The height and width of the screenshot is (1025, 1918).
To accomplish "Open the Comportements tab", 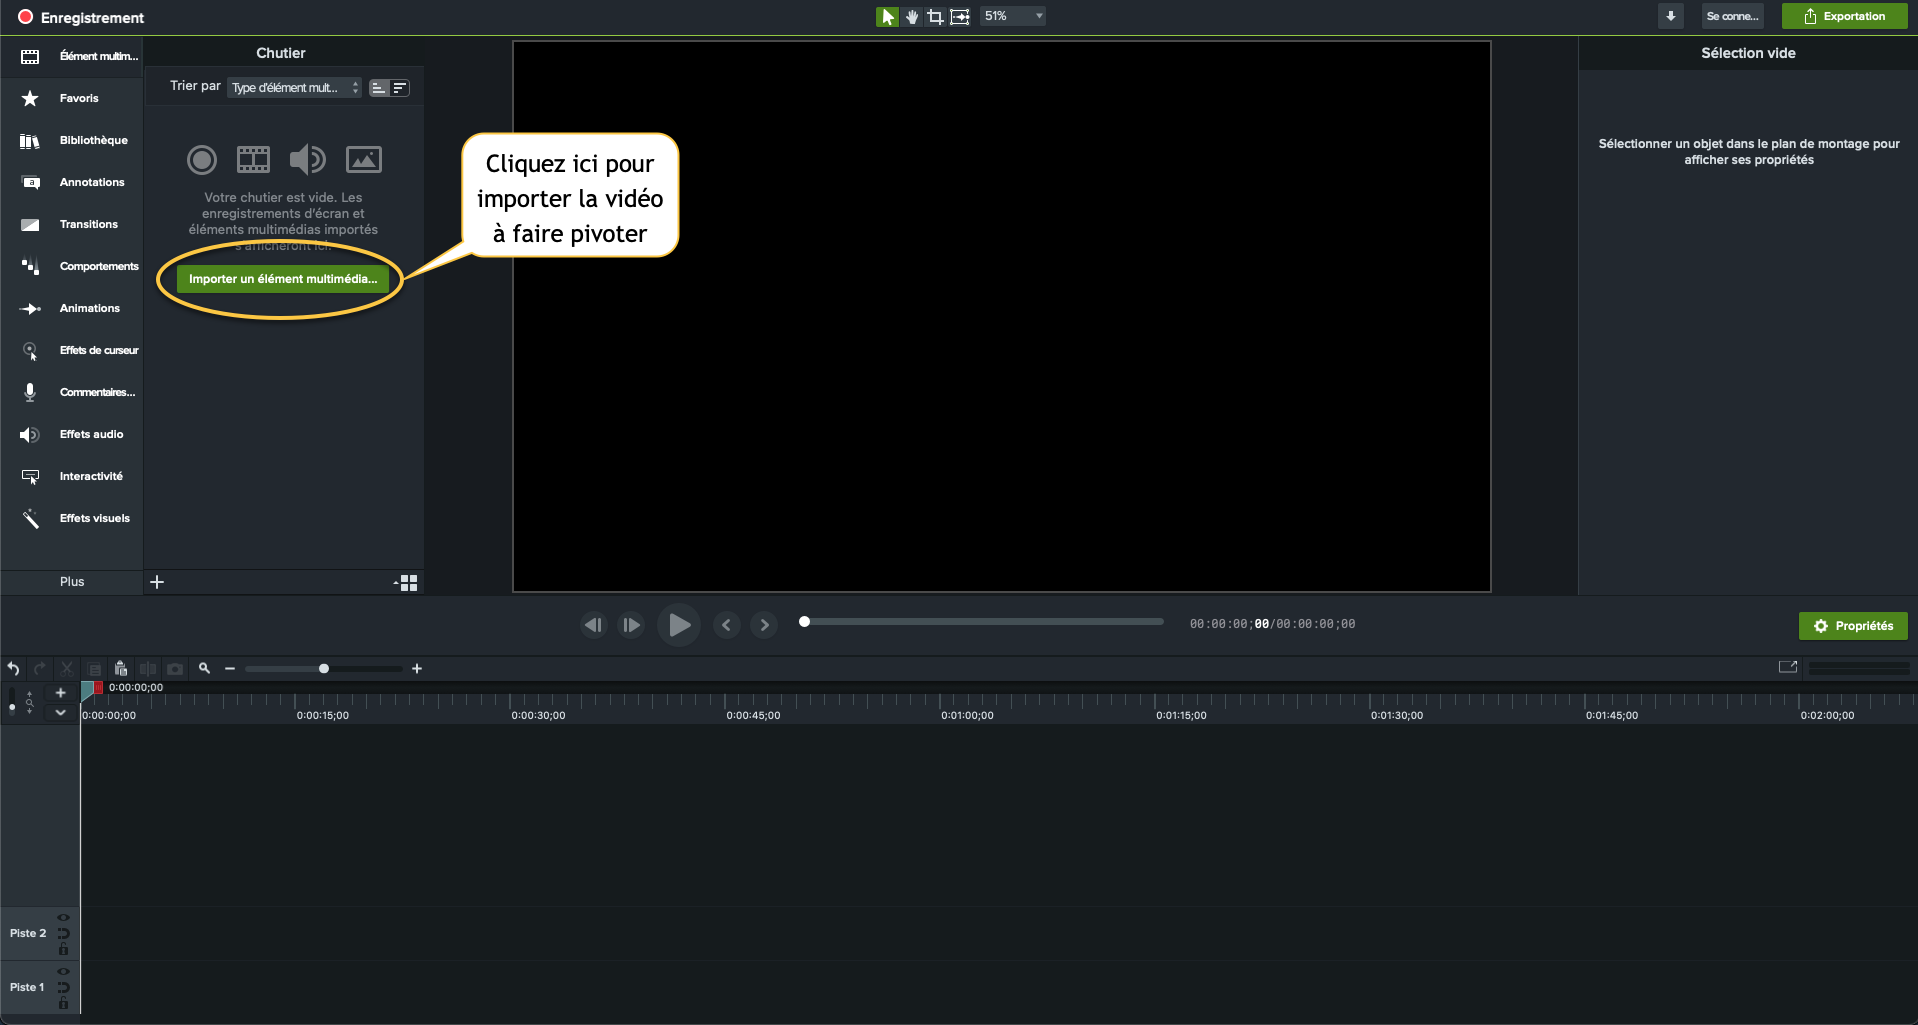I will pyautogui.click(x=72, y=266).
